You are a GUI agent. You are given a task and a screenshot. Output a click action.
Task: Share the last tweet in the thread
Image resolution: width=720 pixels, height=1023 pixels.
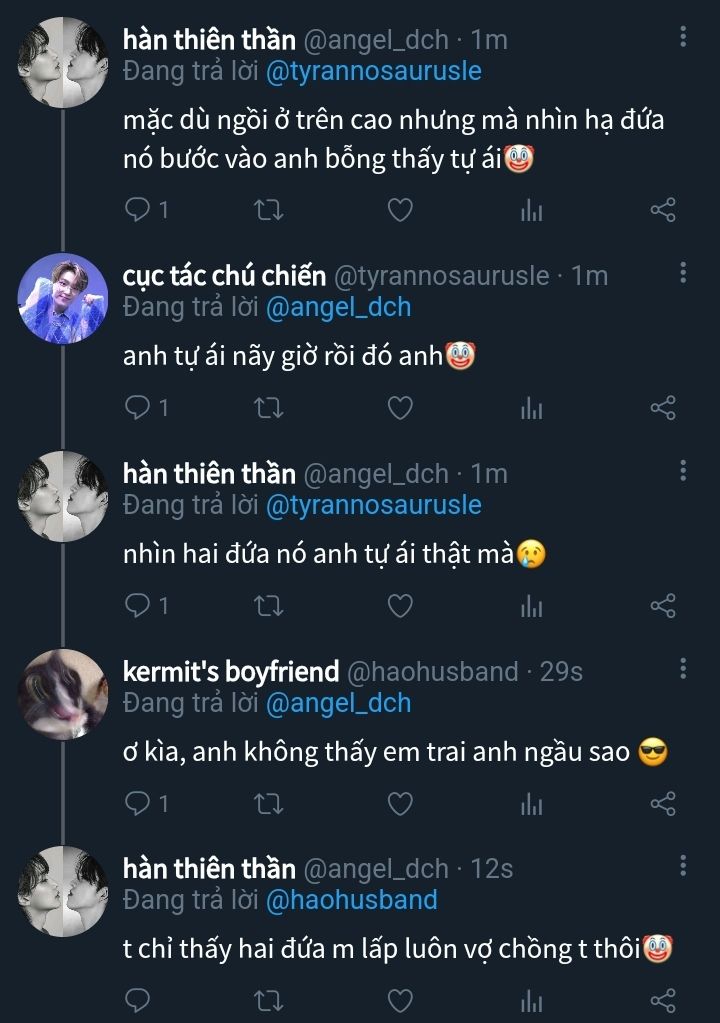(x=663, y=1000)
